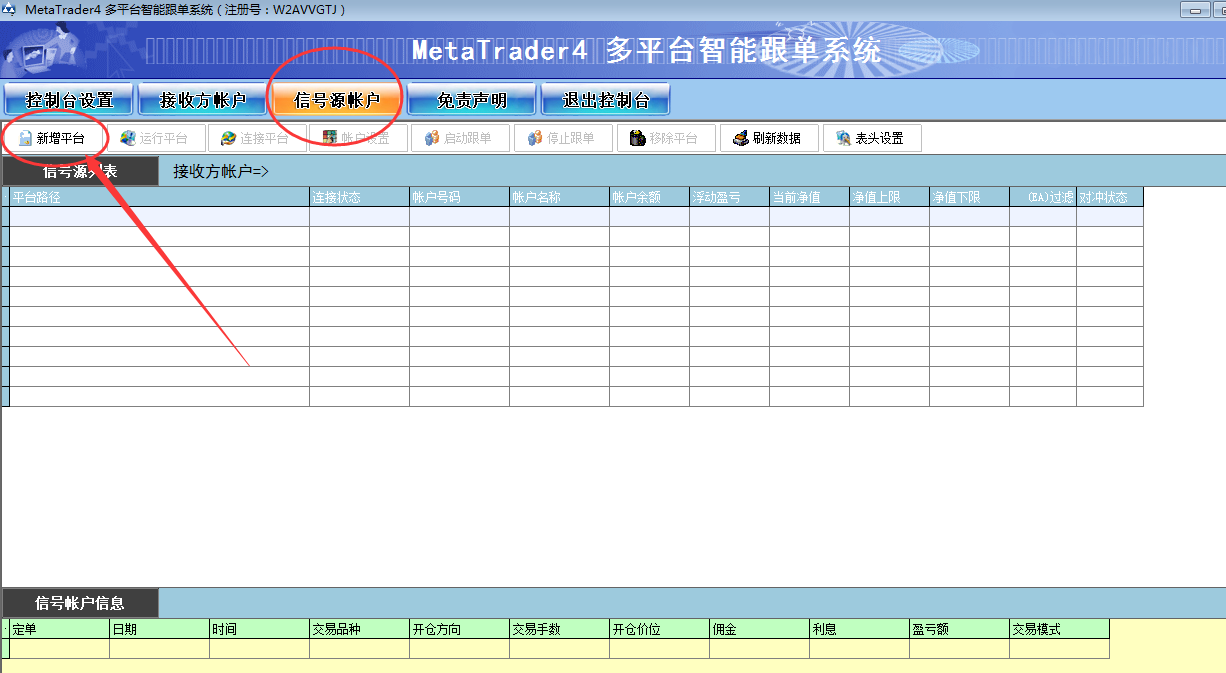Click the 运行平台 toolbar button

[x=155, y=138]
